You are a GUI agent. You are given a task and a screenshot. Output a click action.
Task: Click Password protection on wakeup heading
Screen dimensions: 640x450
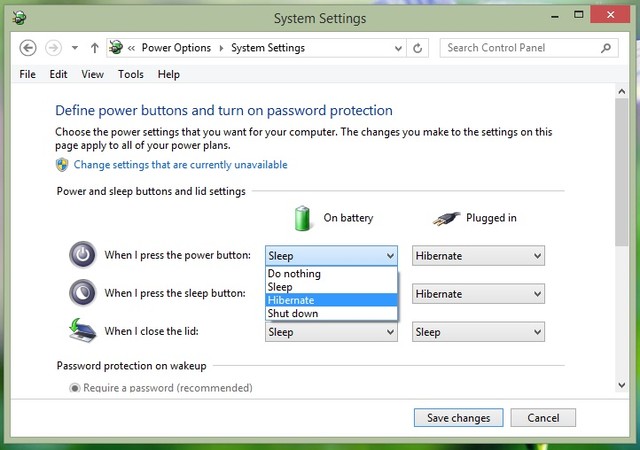click(x=131, y=366)
